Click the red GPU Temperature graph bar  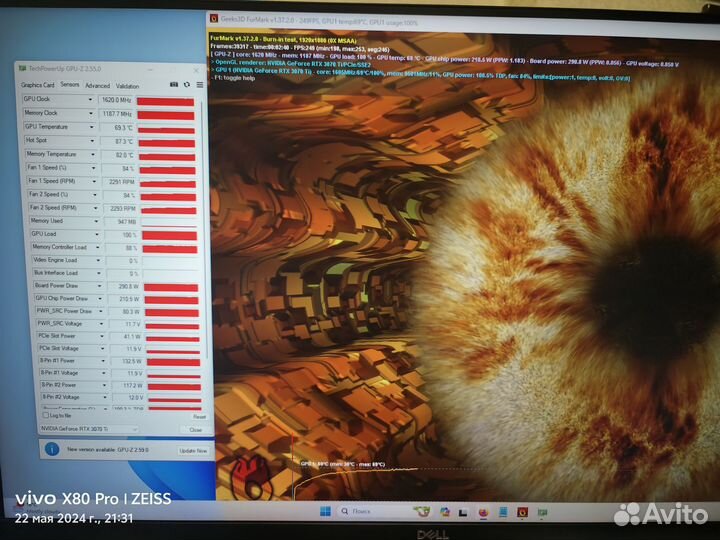coord(166,130)
